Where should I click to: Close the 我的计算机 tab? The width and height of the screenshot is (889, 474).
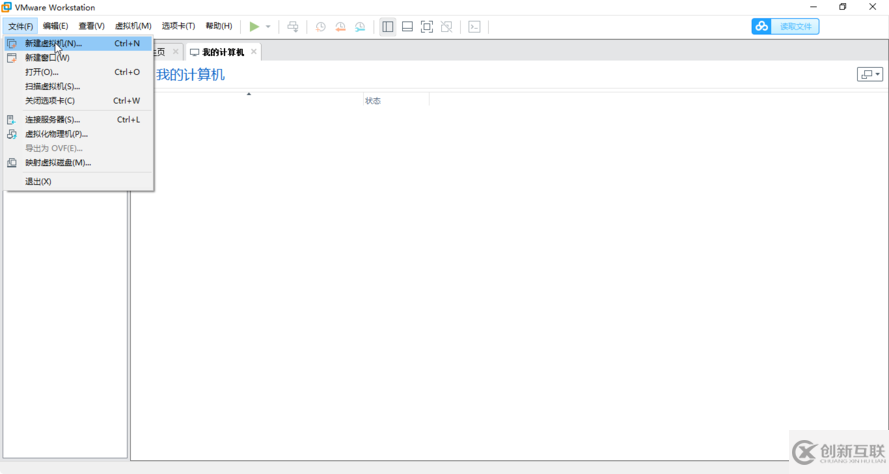coord(254,52)
